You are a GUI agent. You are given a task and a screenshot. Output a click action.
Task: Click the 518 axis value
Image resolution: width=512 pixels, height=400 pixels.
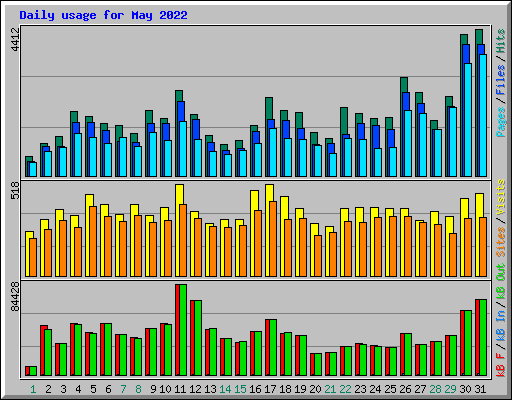[15, 191]
